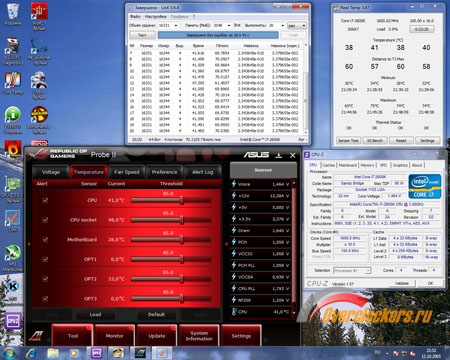This screenshot has height=360, width=450.
Task: Toggle the OPT2 alert checkbox
Action: 45,279
